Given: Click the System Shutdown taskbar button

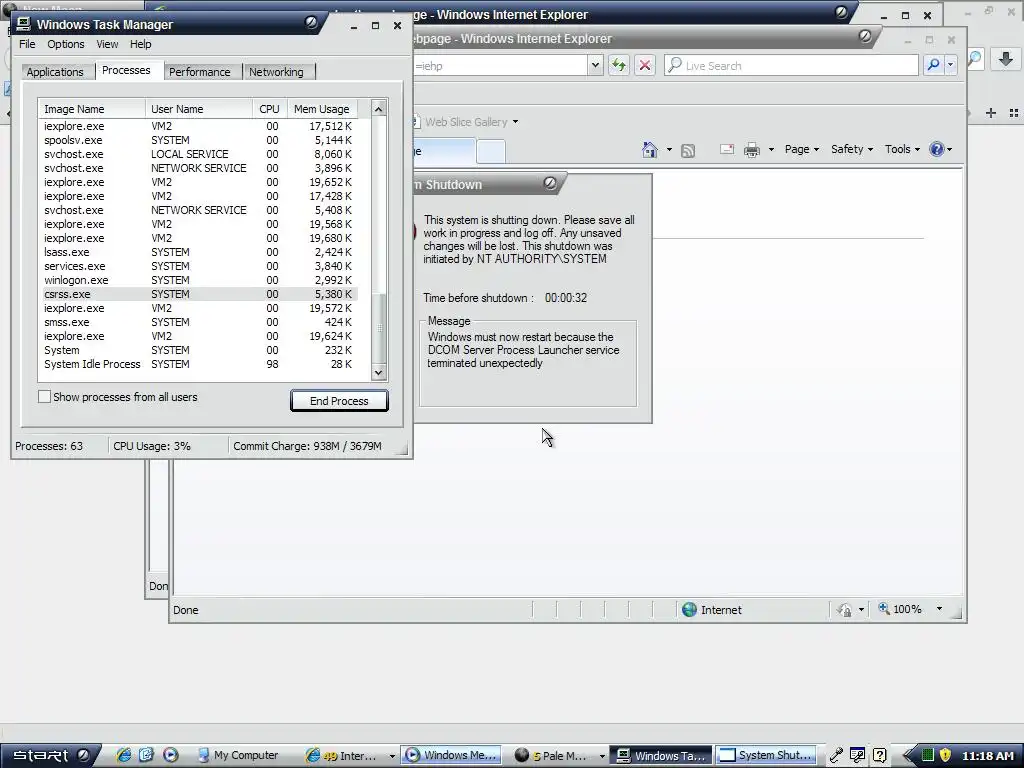Looking at the screenshot, I should click(x=767, y=756).
